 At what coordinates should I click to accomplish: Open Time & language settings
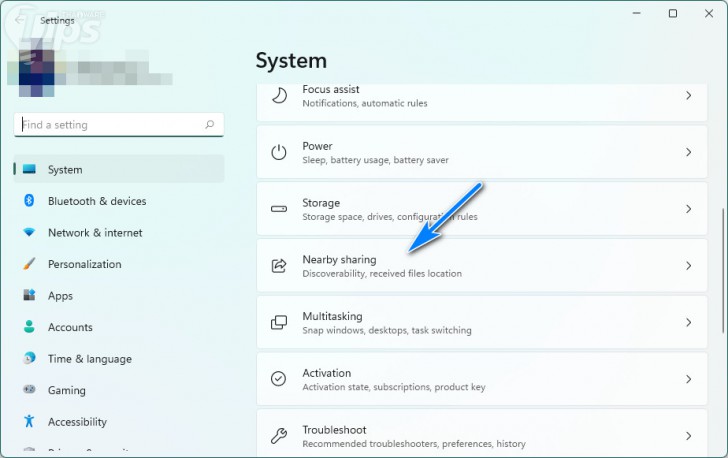(x=119, y=359)
